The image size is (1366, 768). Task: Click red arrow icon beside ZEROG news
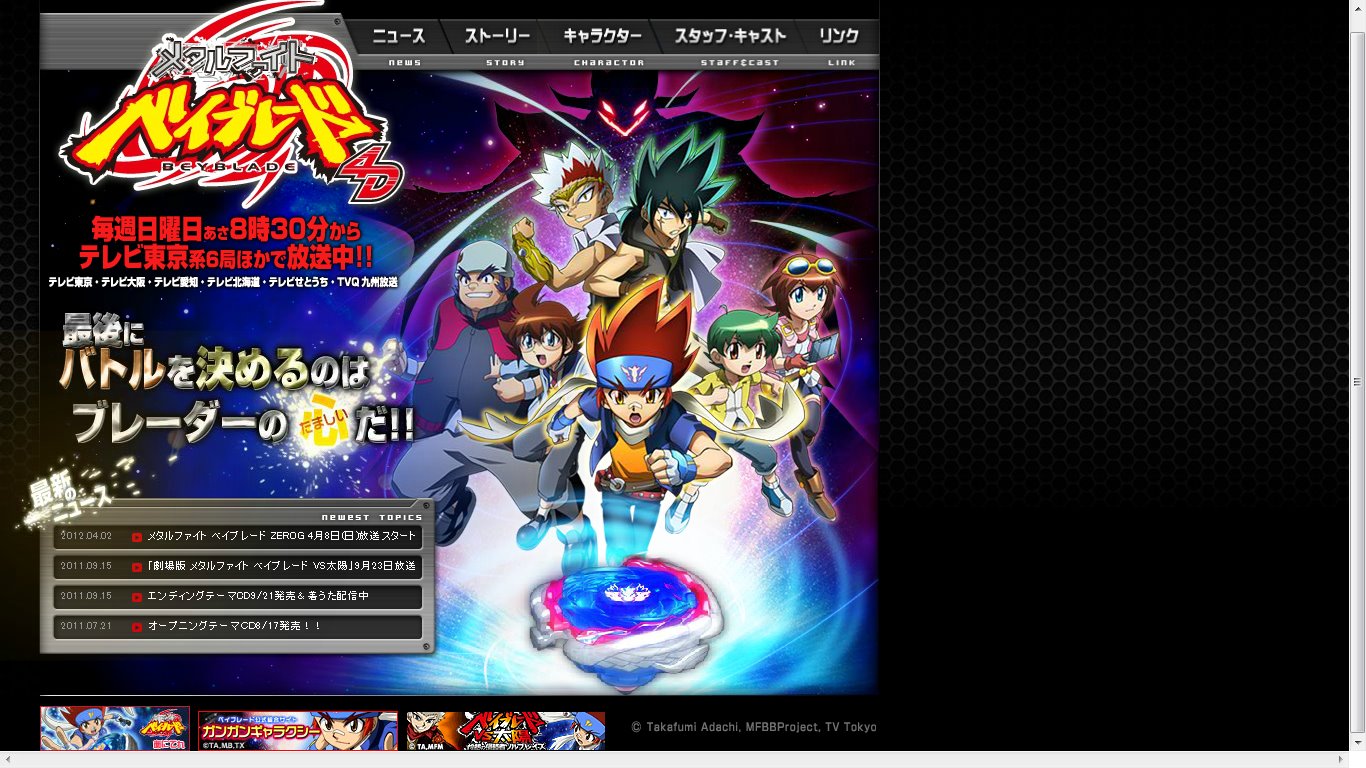click(x=137, y=537)
